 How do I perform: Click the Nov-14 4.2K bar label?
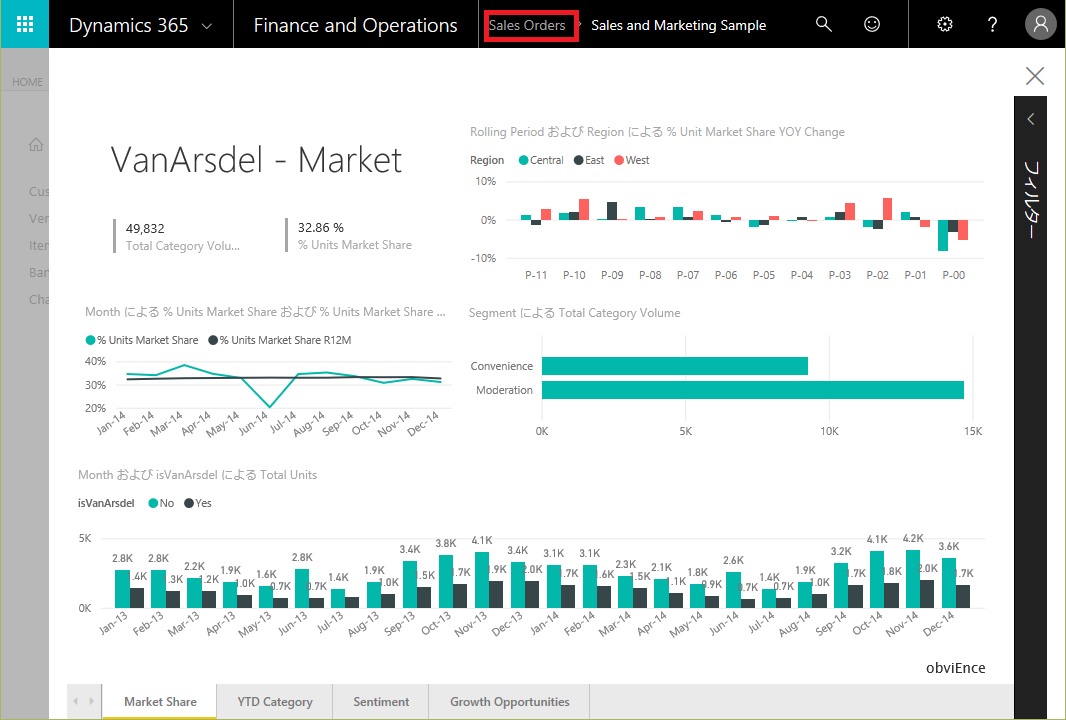tap(913, 538)
